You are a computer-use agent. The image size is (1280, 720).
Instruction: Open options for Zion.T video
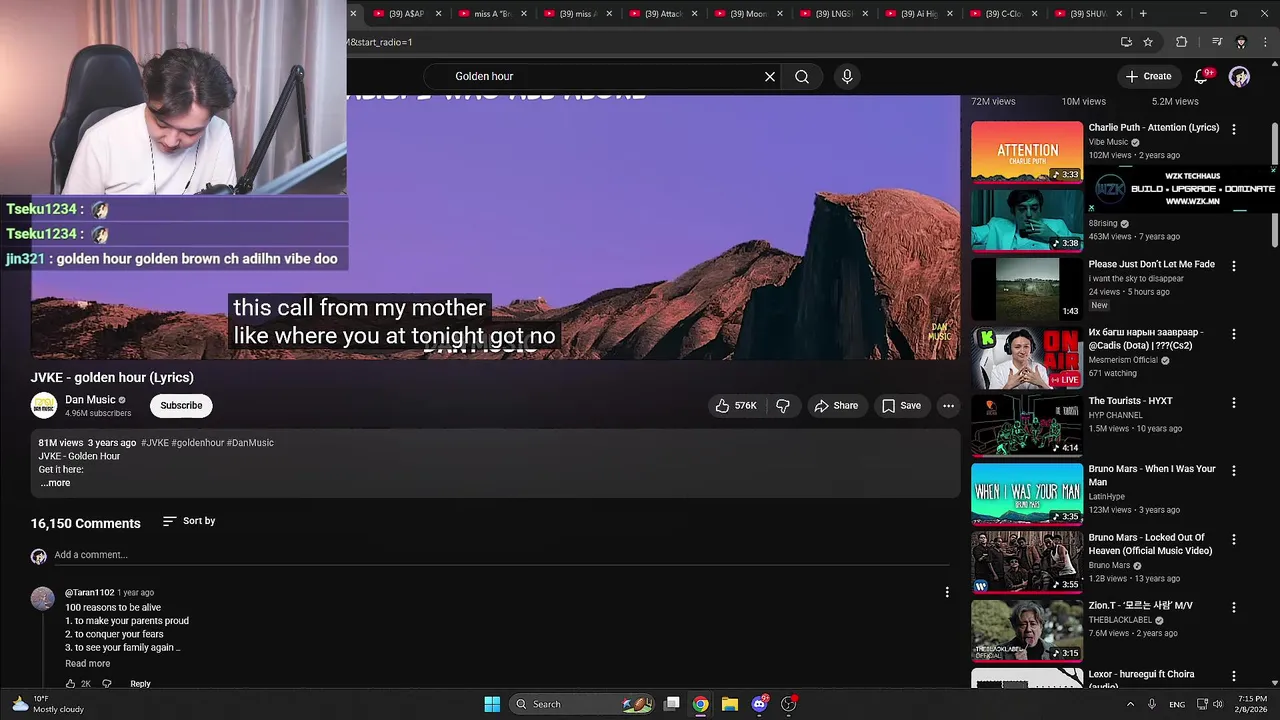1234,607
